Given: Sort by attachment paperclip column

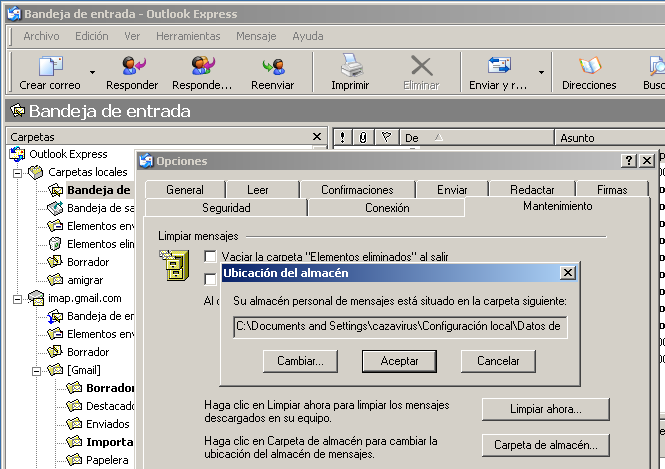Looking at the screenshot, I should (363, 137).
